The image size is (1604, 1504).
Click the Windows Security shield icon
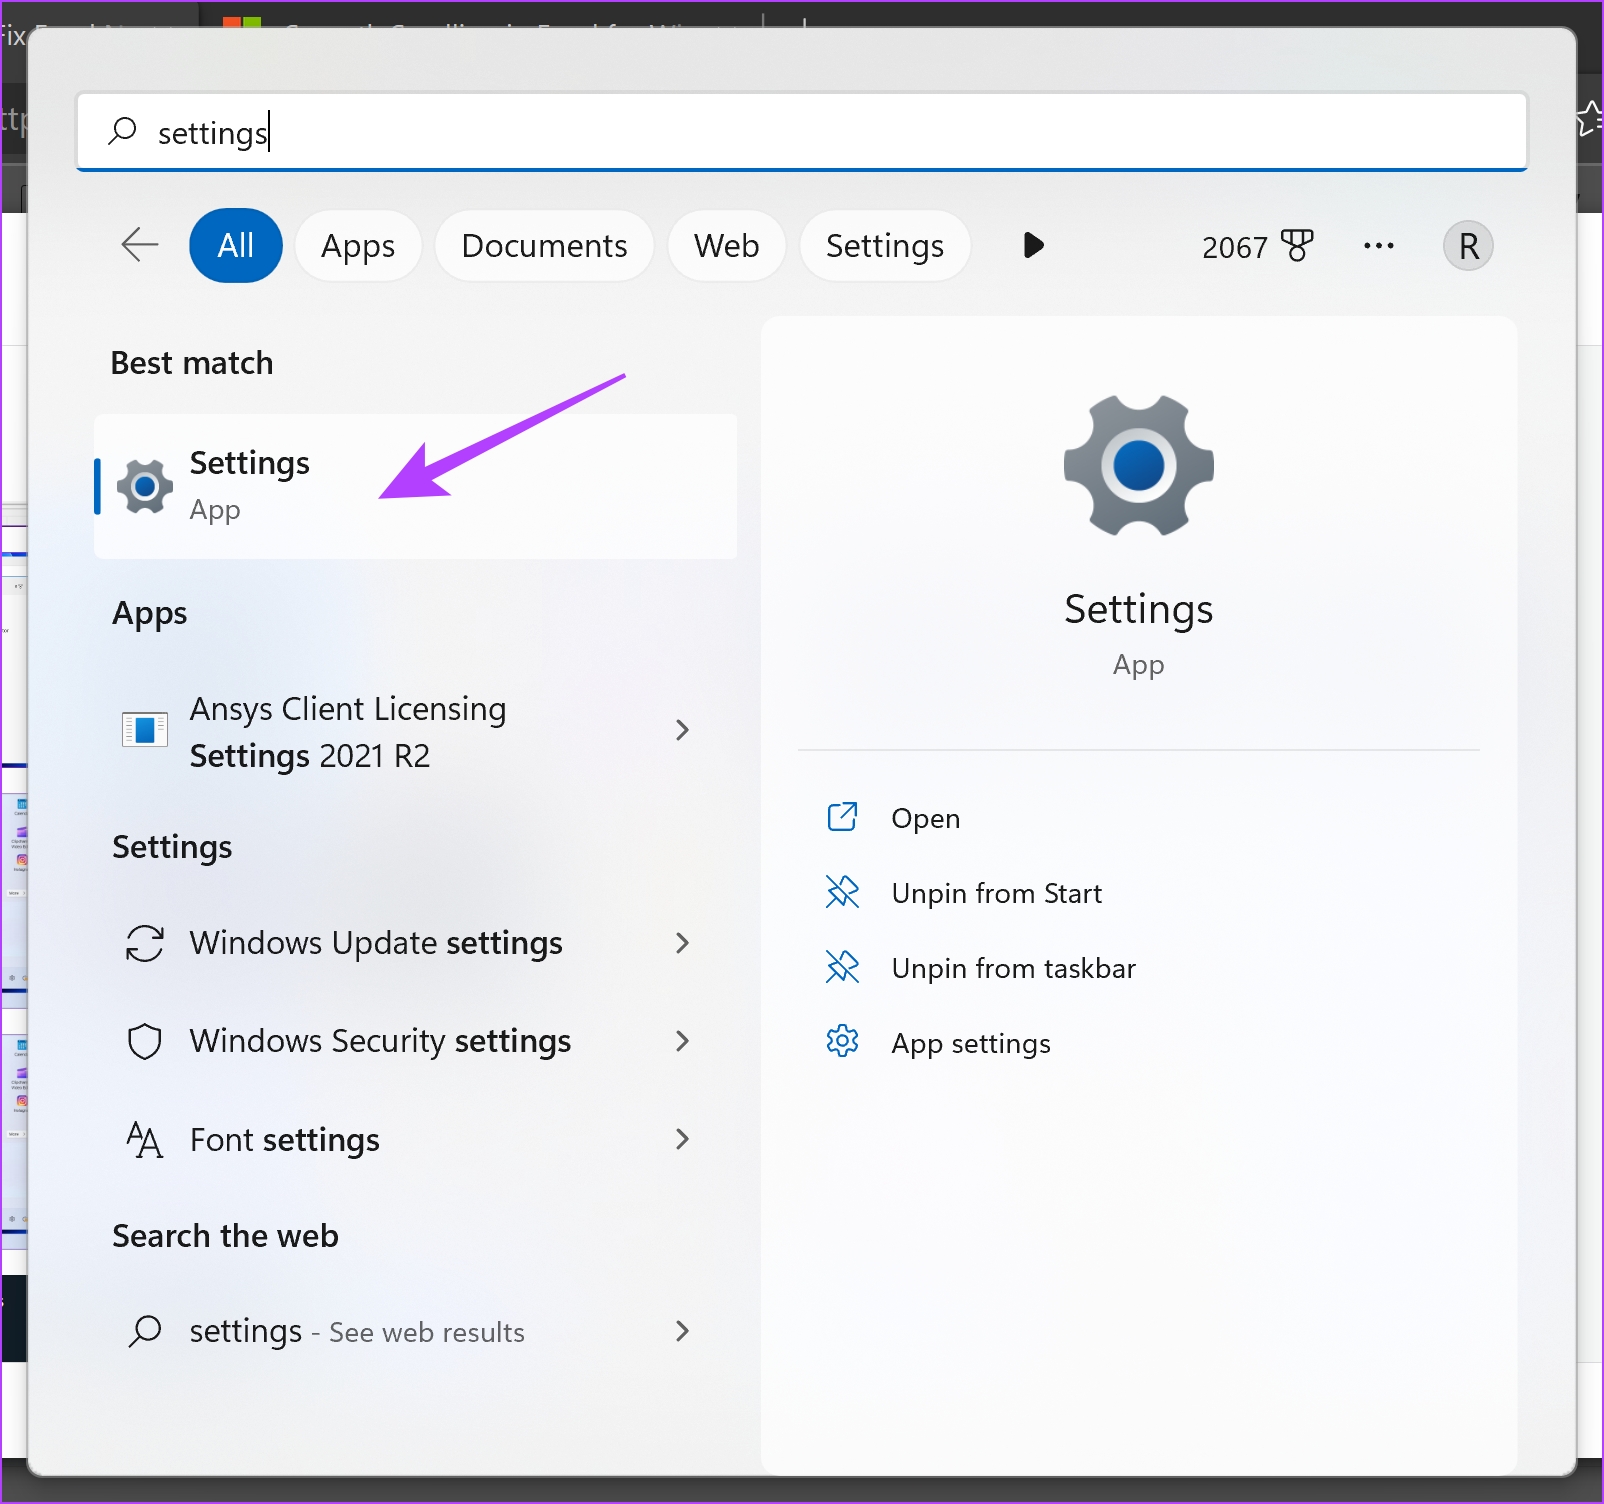[x=145, y=1041]
